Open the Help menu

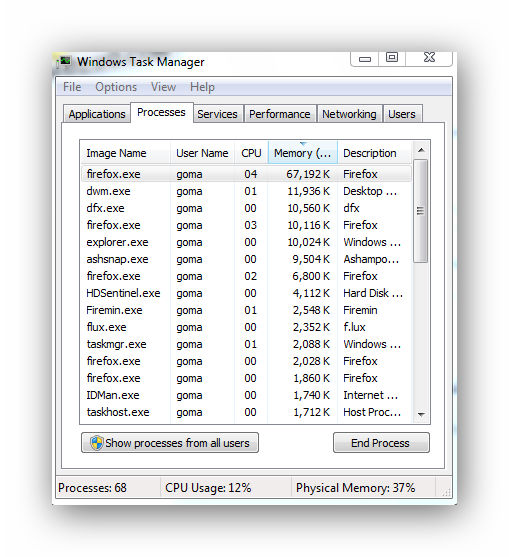pyautogui.click(x=202, y=87)
